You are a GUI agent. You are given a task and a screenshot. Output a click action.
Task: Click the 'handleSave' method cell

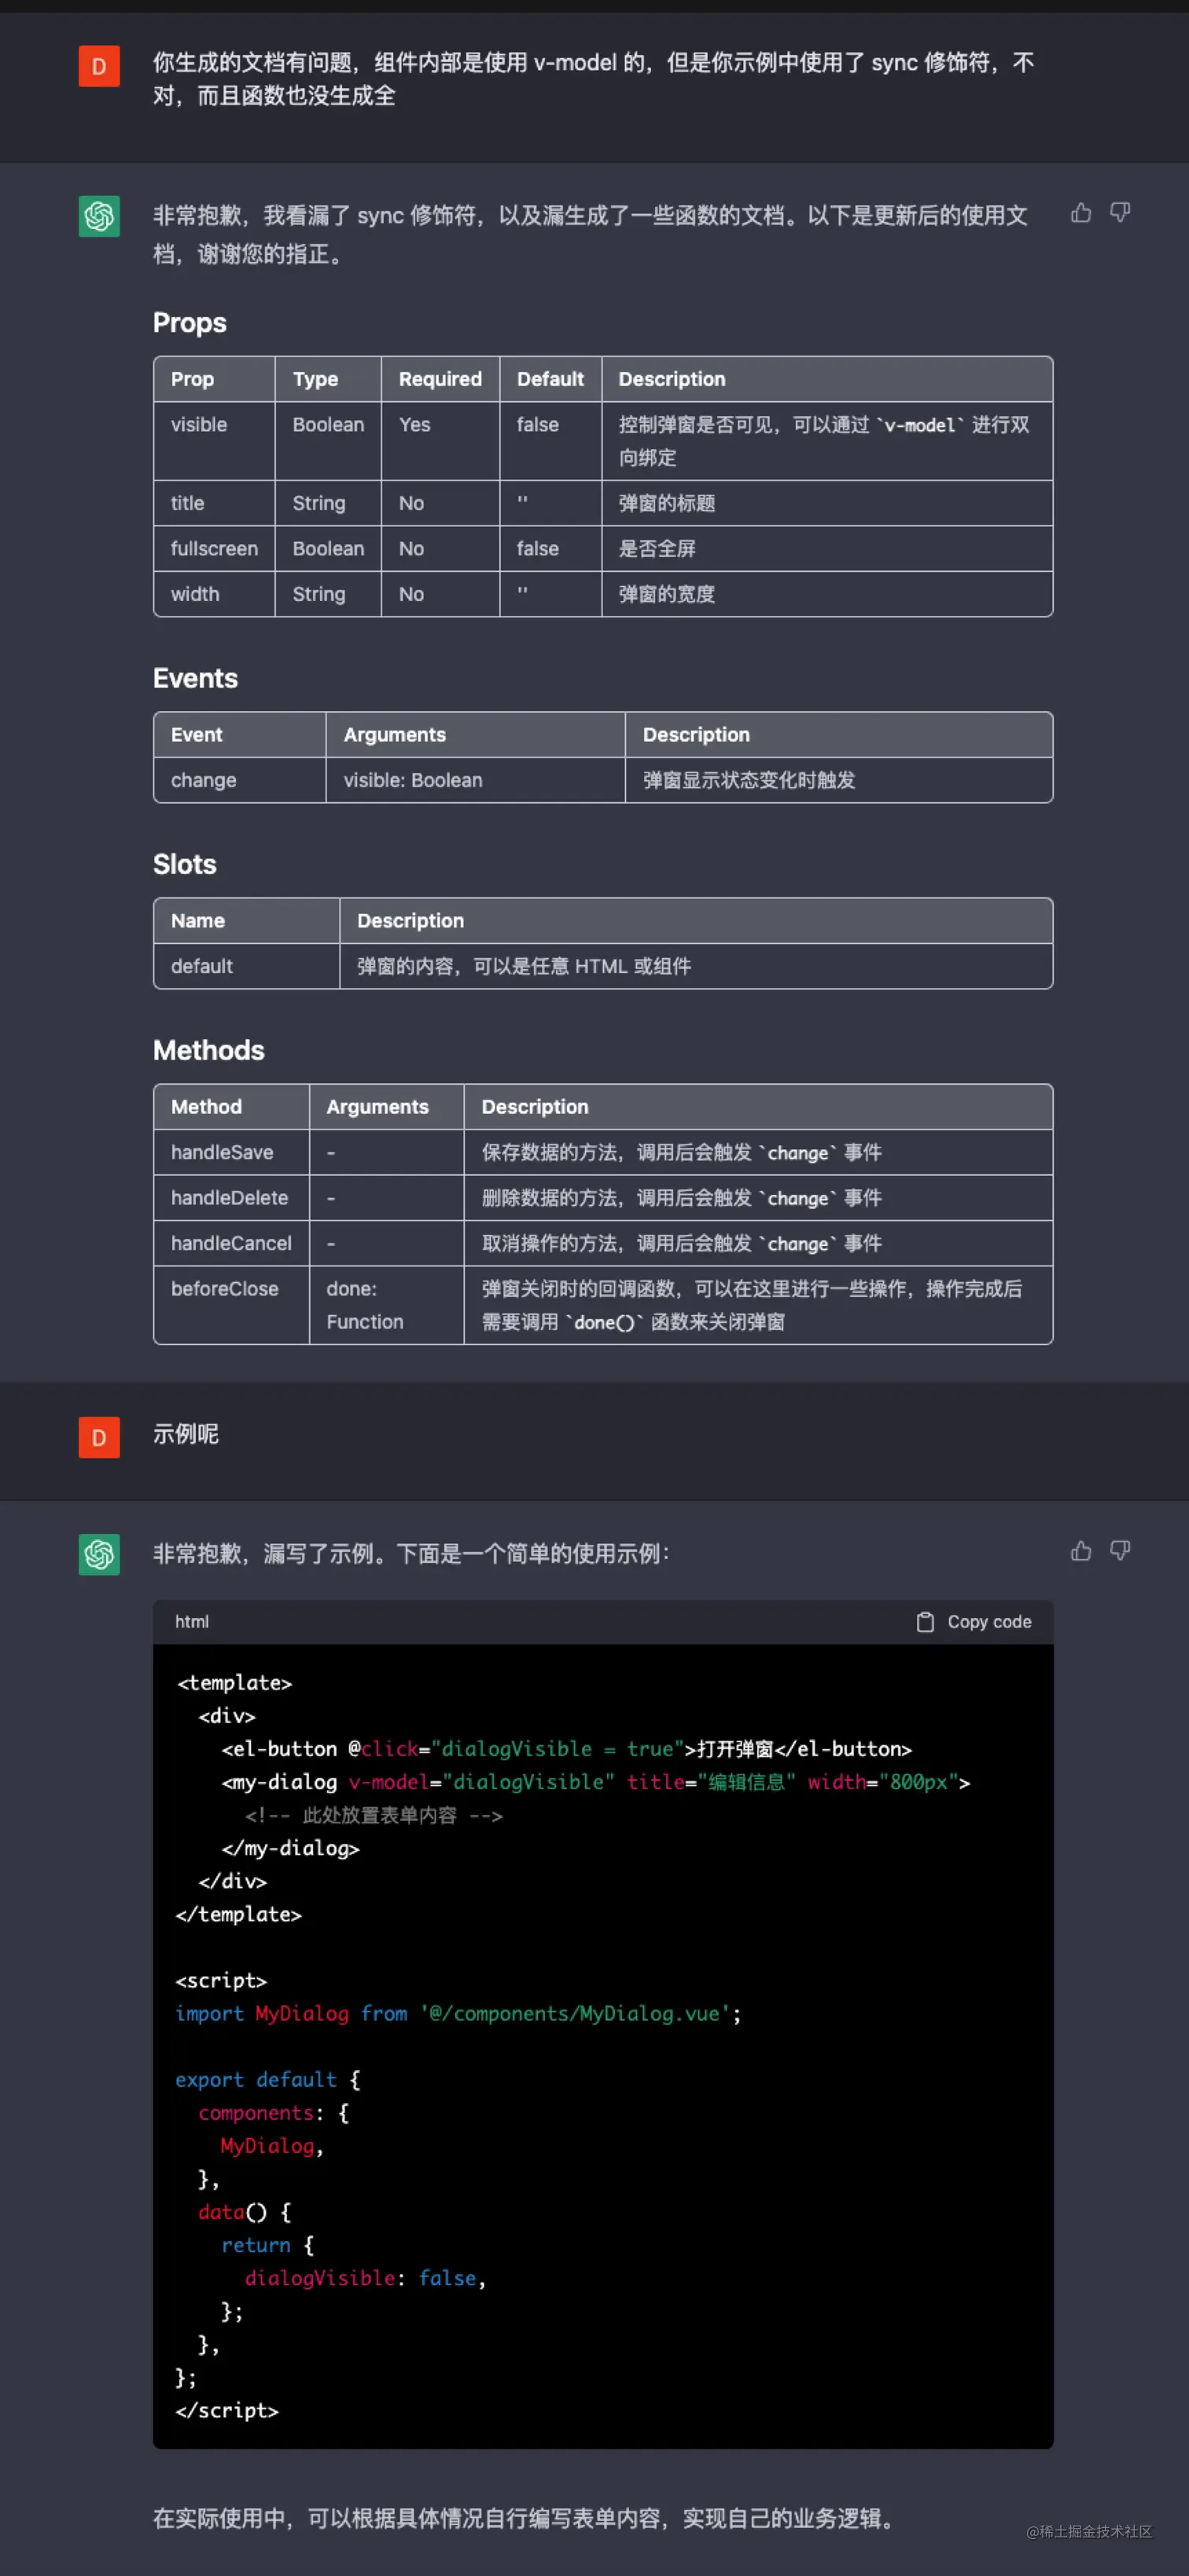231,1152
